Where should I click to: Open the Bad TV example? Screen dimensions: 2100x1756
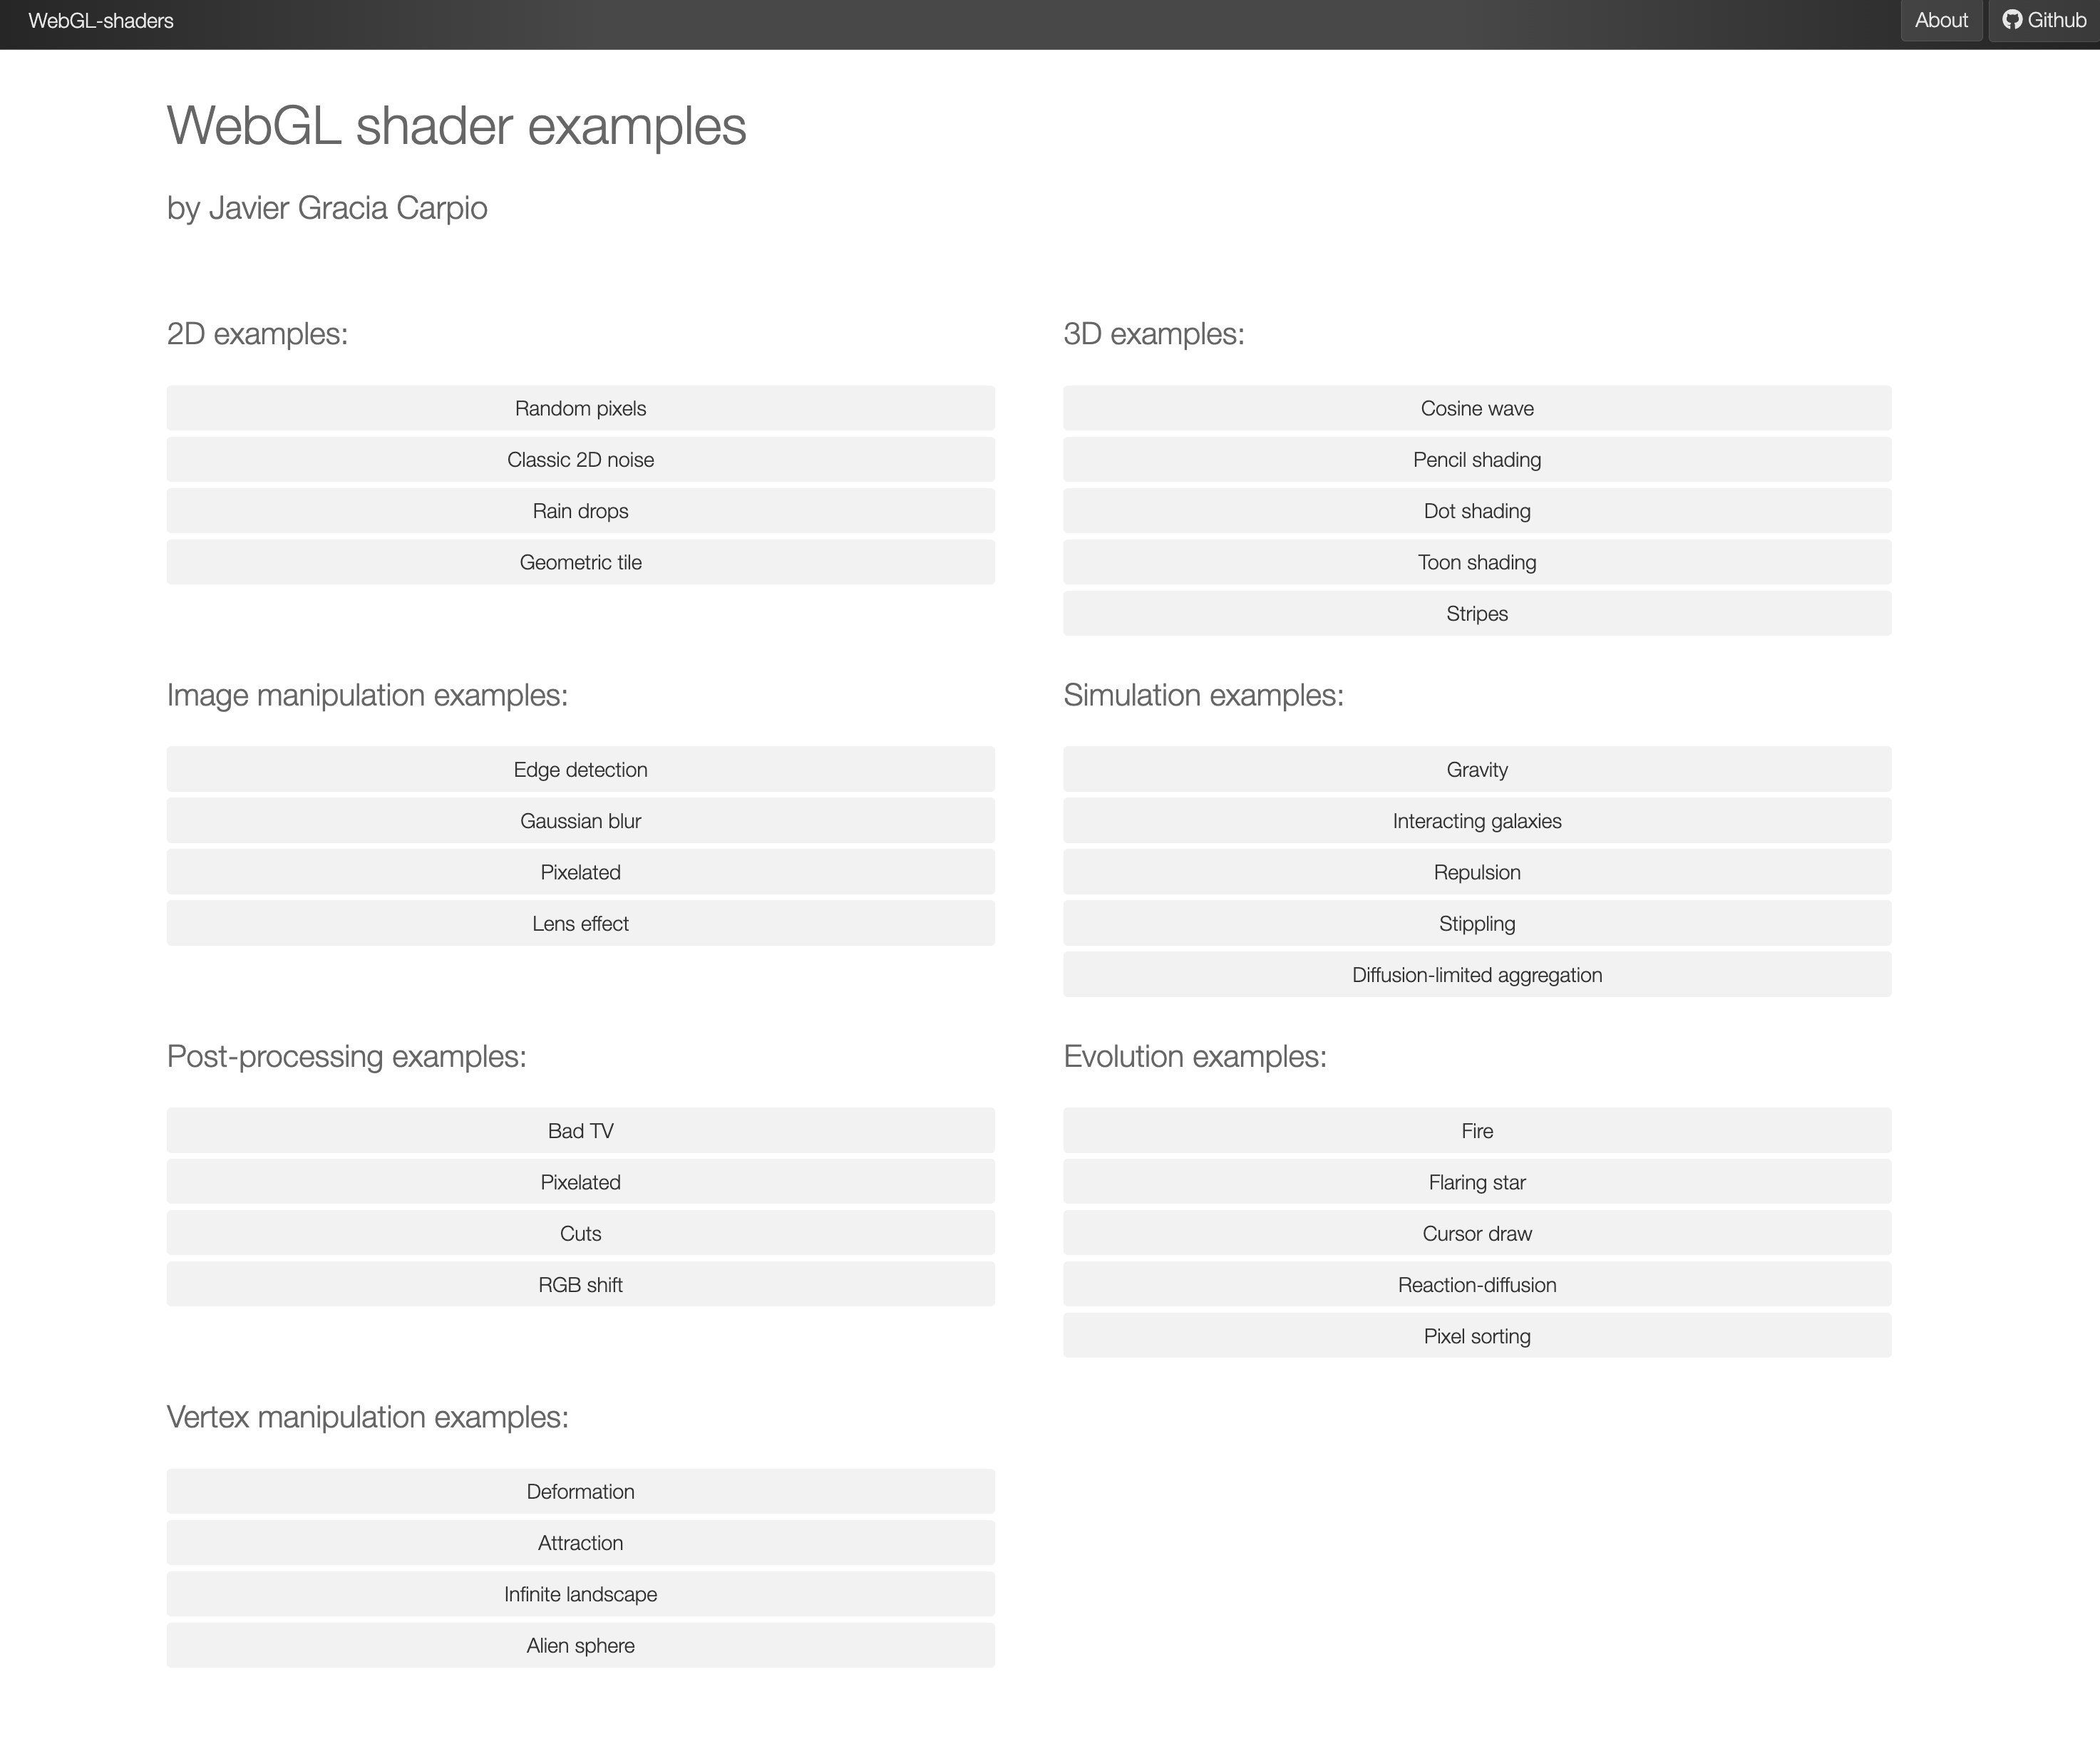coord(580,1131)
